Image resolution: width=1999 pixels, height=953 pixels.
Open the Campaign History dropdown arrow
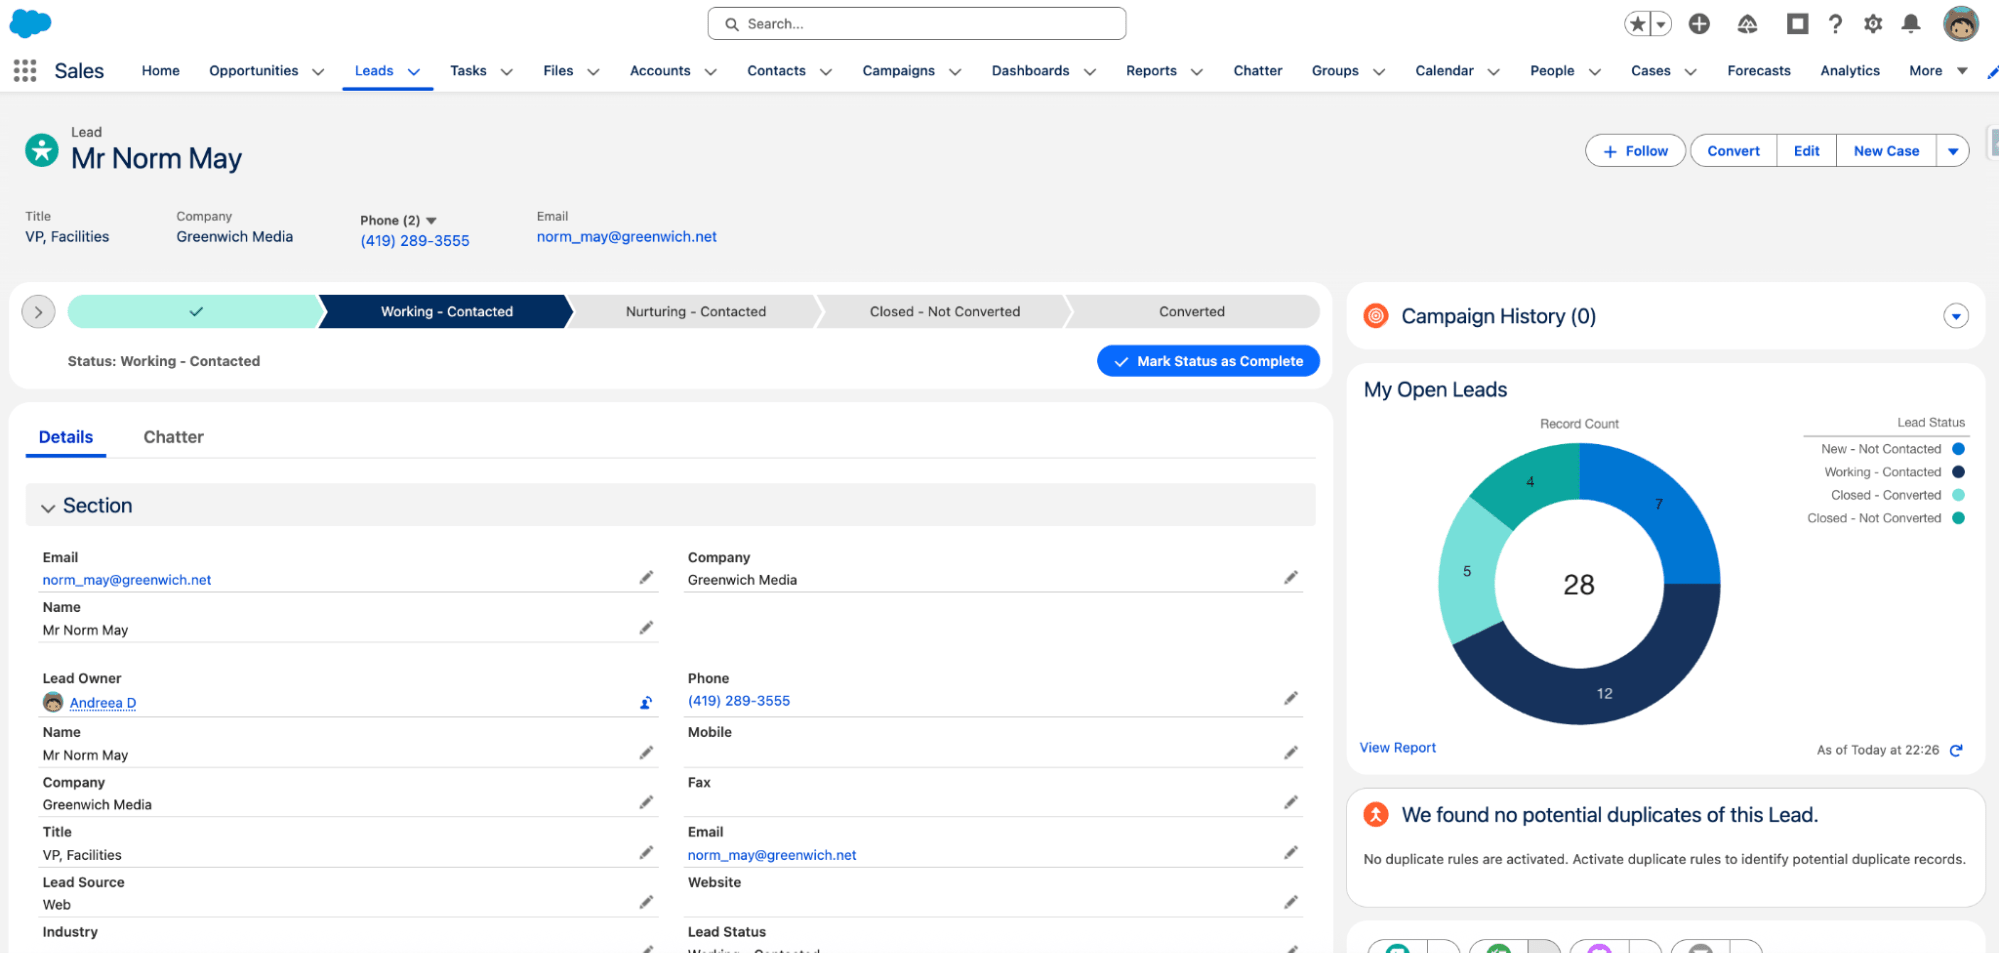point(1955,316)
